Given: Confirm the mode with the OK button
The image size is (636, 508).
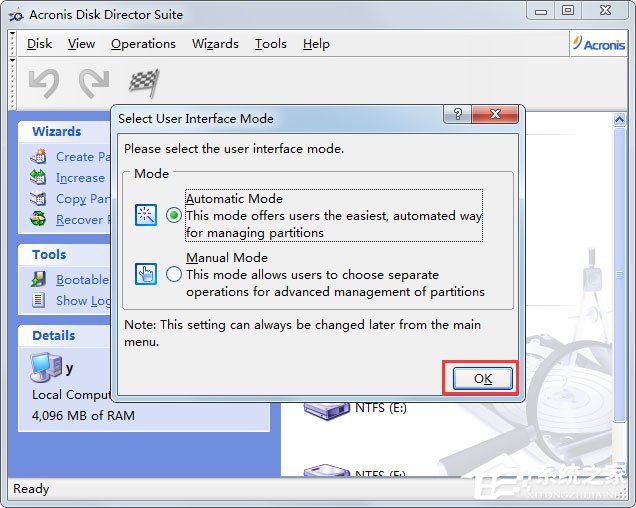Looking at the screenshot, I should pyautogui.click(x=483, y=379).
